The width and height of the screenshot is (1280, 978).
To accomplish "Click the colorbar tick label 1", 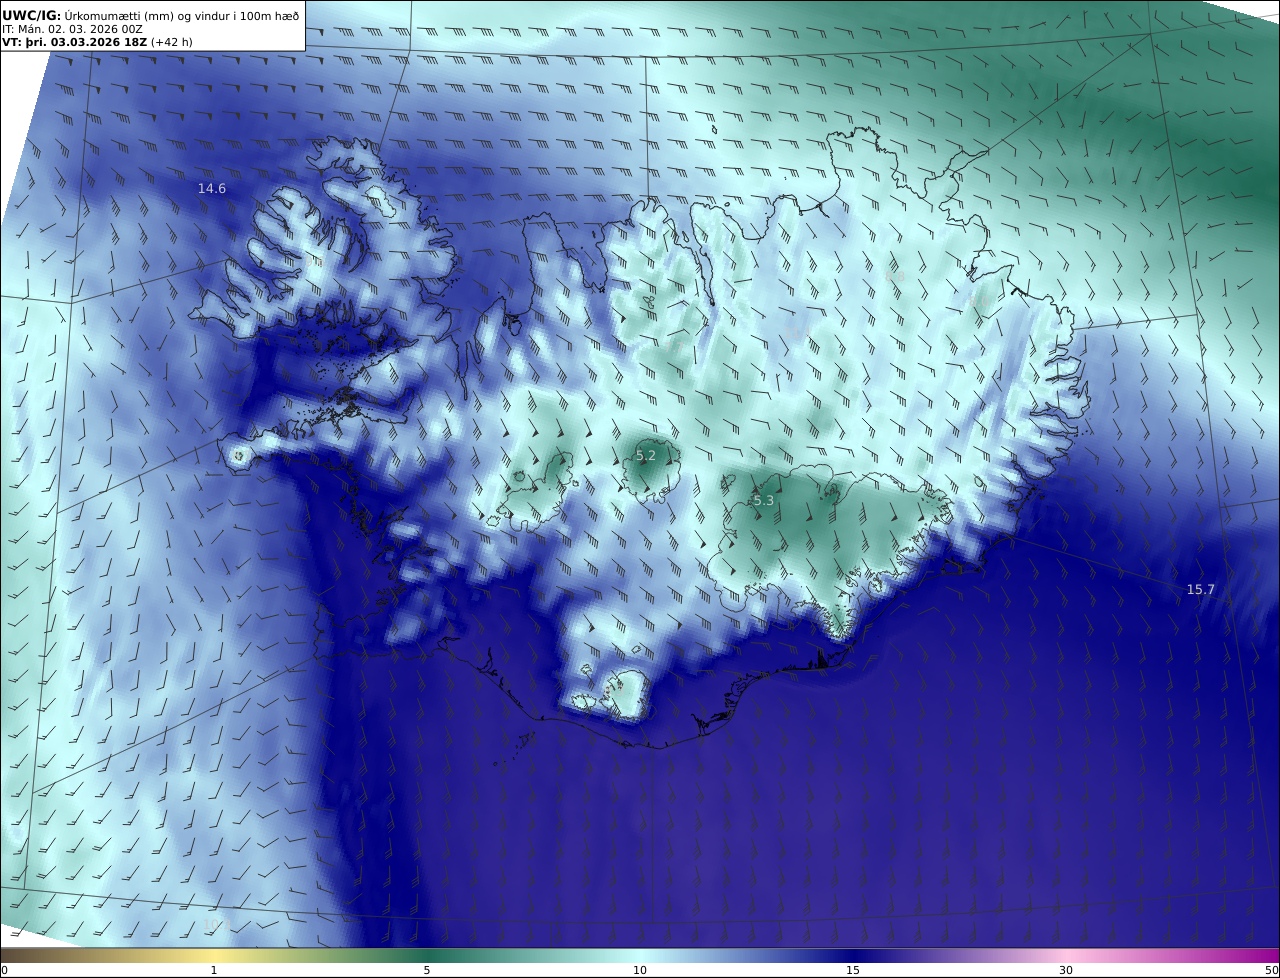I will [x=214, y=970].
